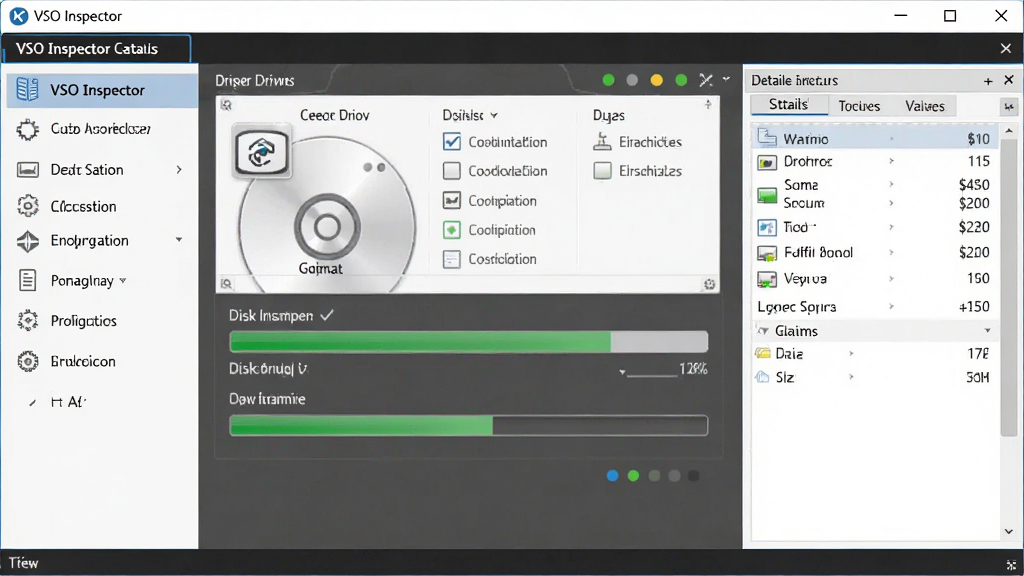Click the Tiod row icon
This screenshot has width=1024, height=576.
tap(767, 227)
